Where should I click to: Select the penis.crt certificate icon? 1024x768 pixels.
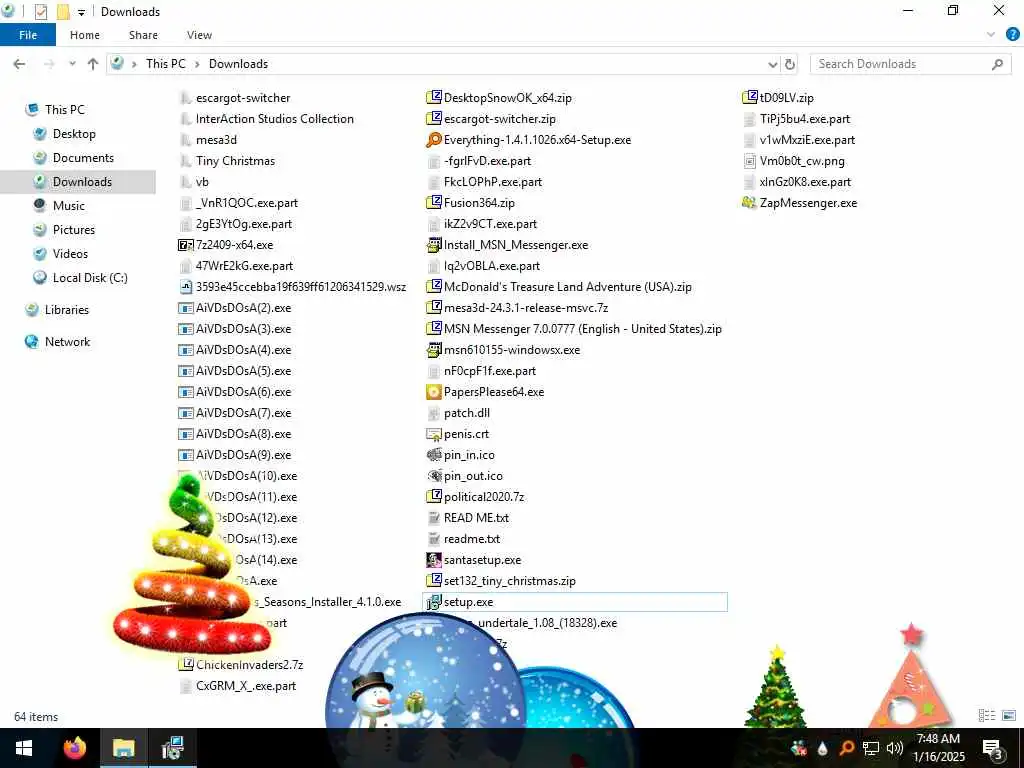434,434
